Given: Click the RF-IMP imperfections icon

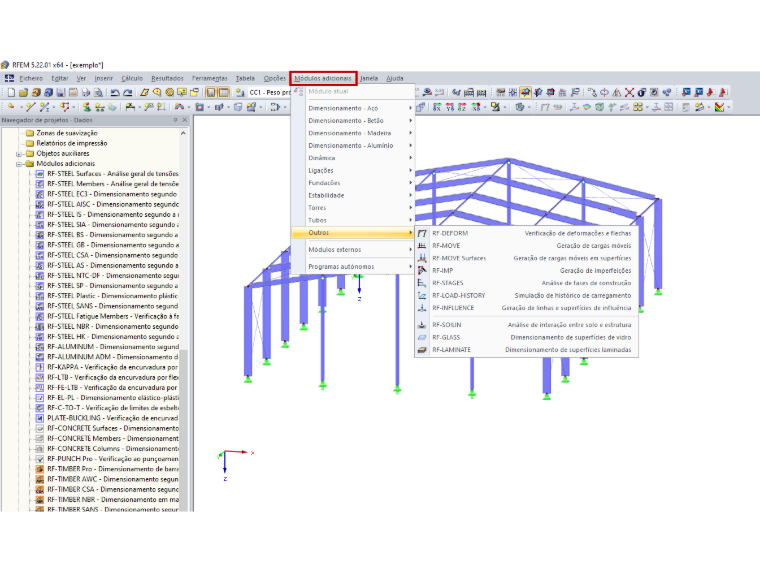Looking at the screenshot, I should tap(422, 270).
